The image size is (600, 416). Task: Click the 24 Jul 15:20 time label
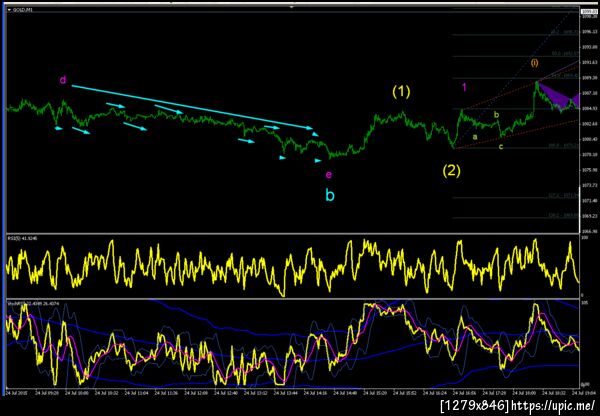[x=375, y=393]
